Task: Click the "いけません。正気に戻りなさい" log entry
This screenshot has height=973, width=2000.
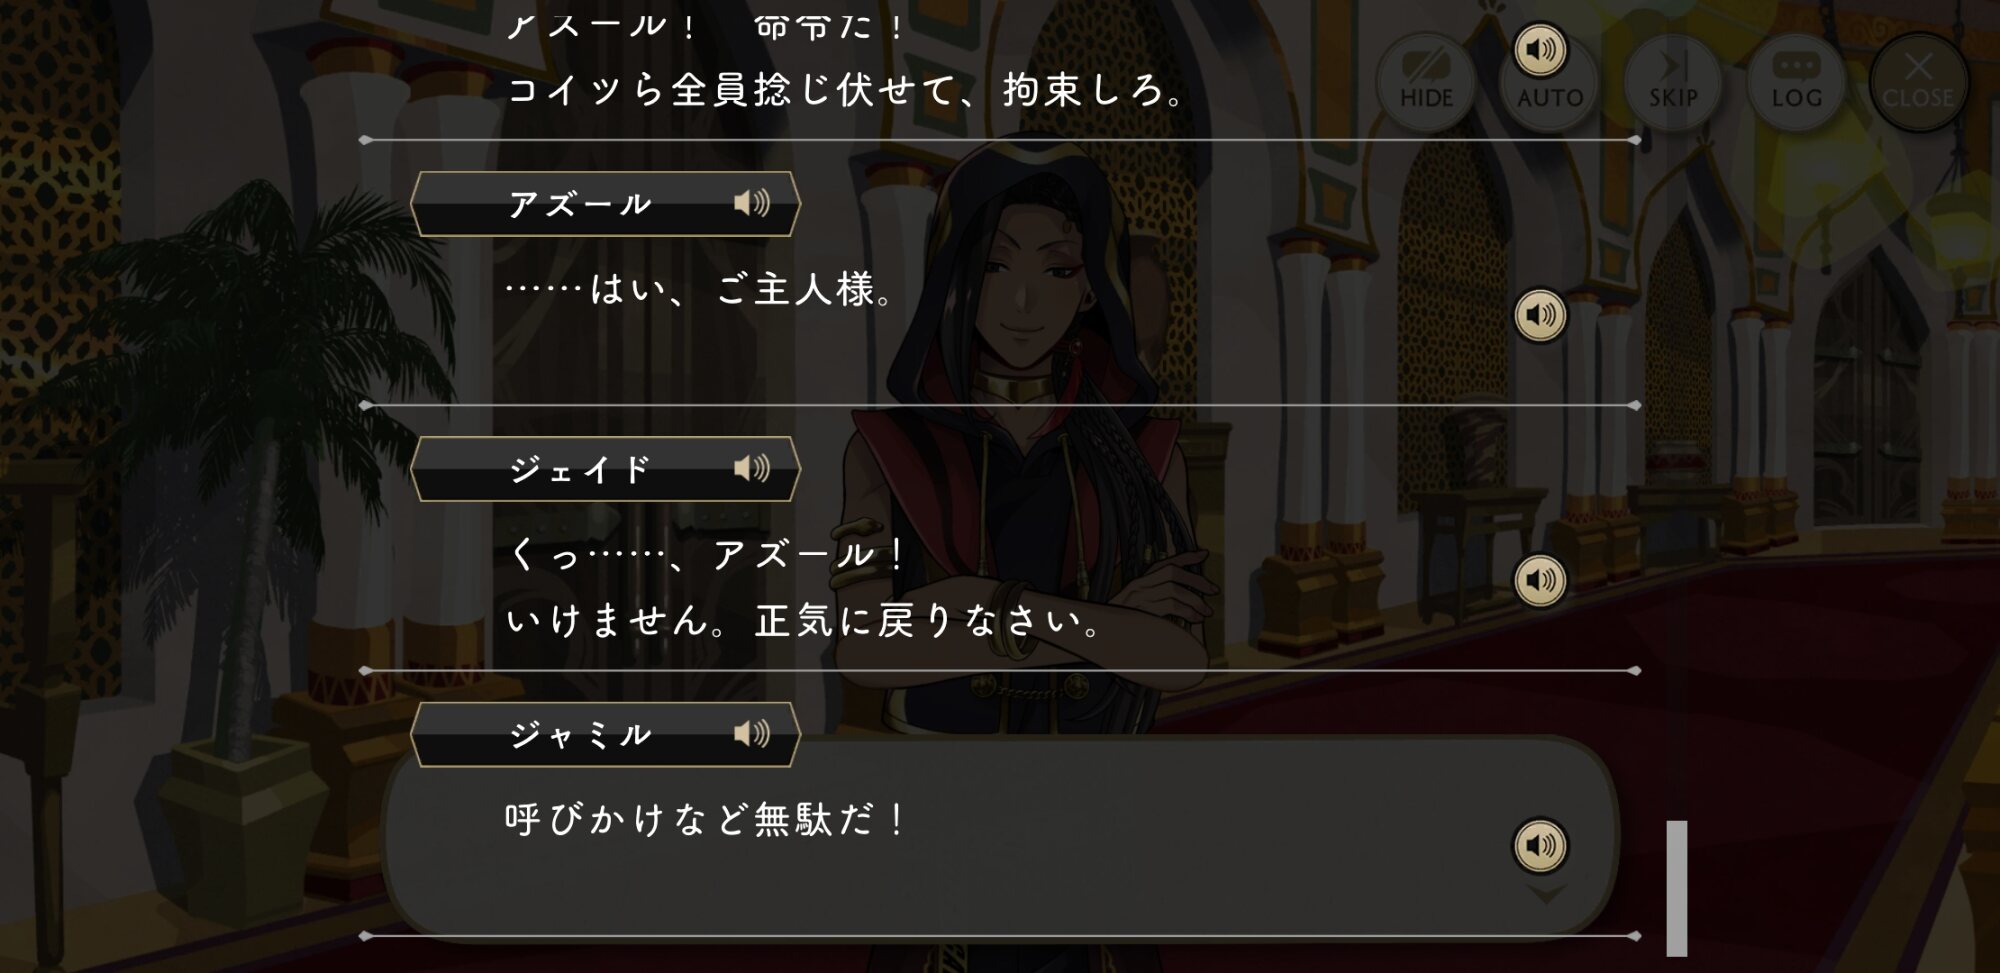Action: pyautogui.click(x=805, y=620)
